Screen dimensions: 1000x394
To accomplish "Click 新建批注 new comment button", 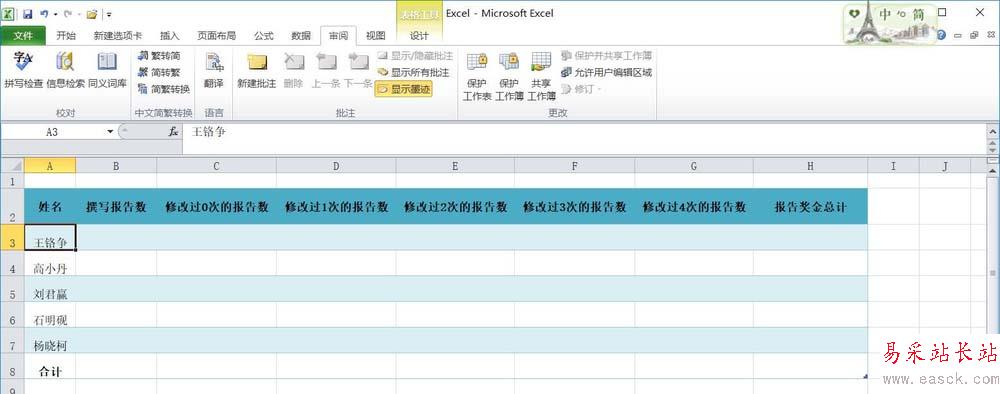I will 256,70.
